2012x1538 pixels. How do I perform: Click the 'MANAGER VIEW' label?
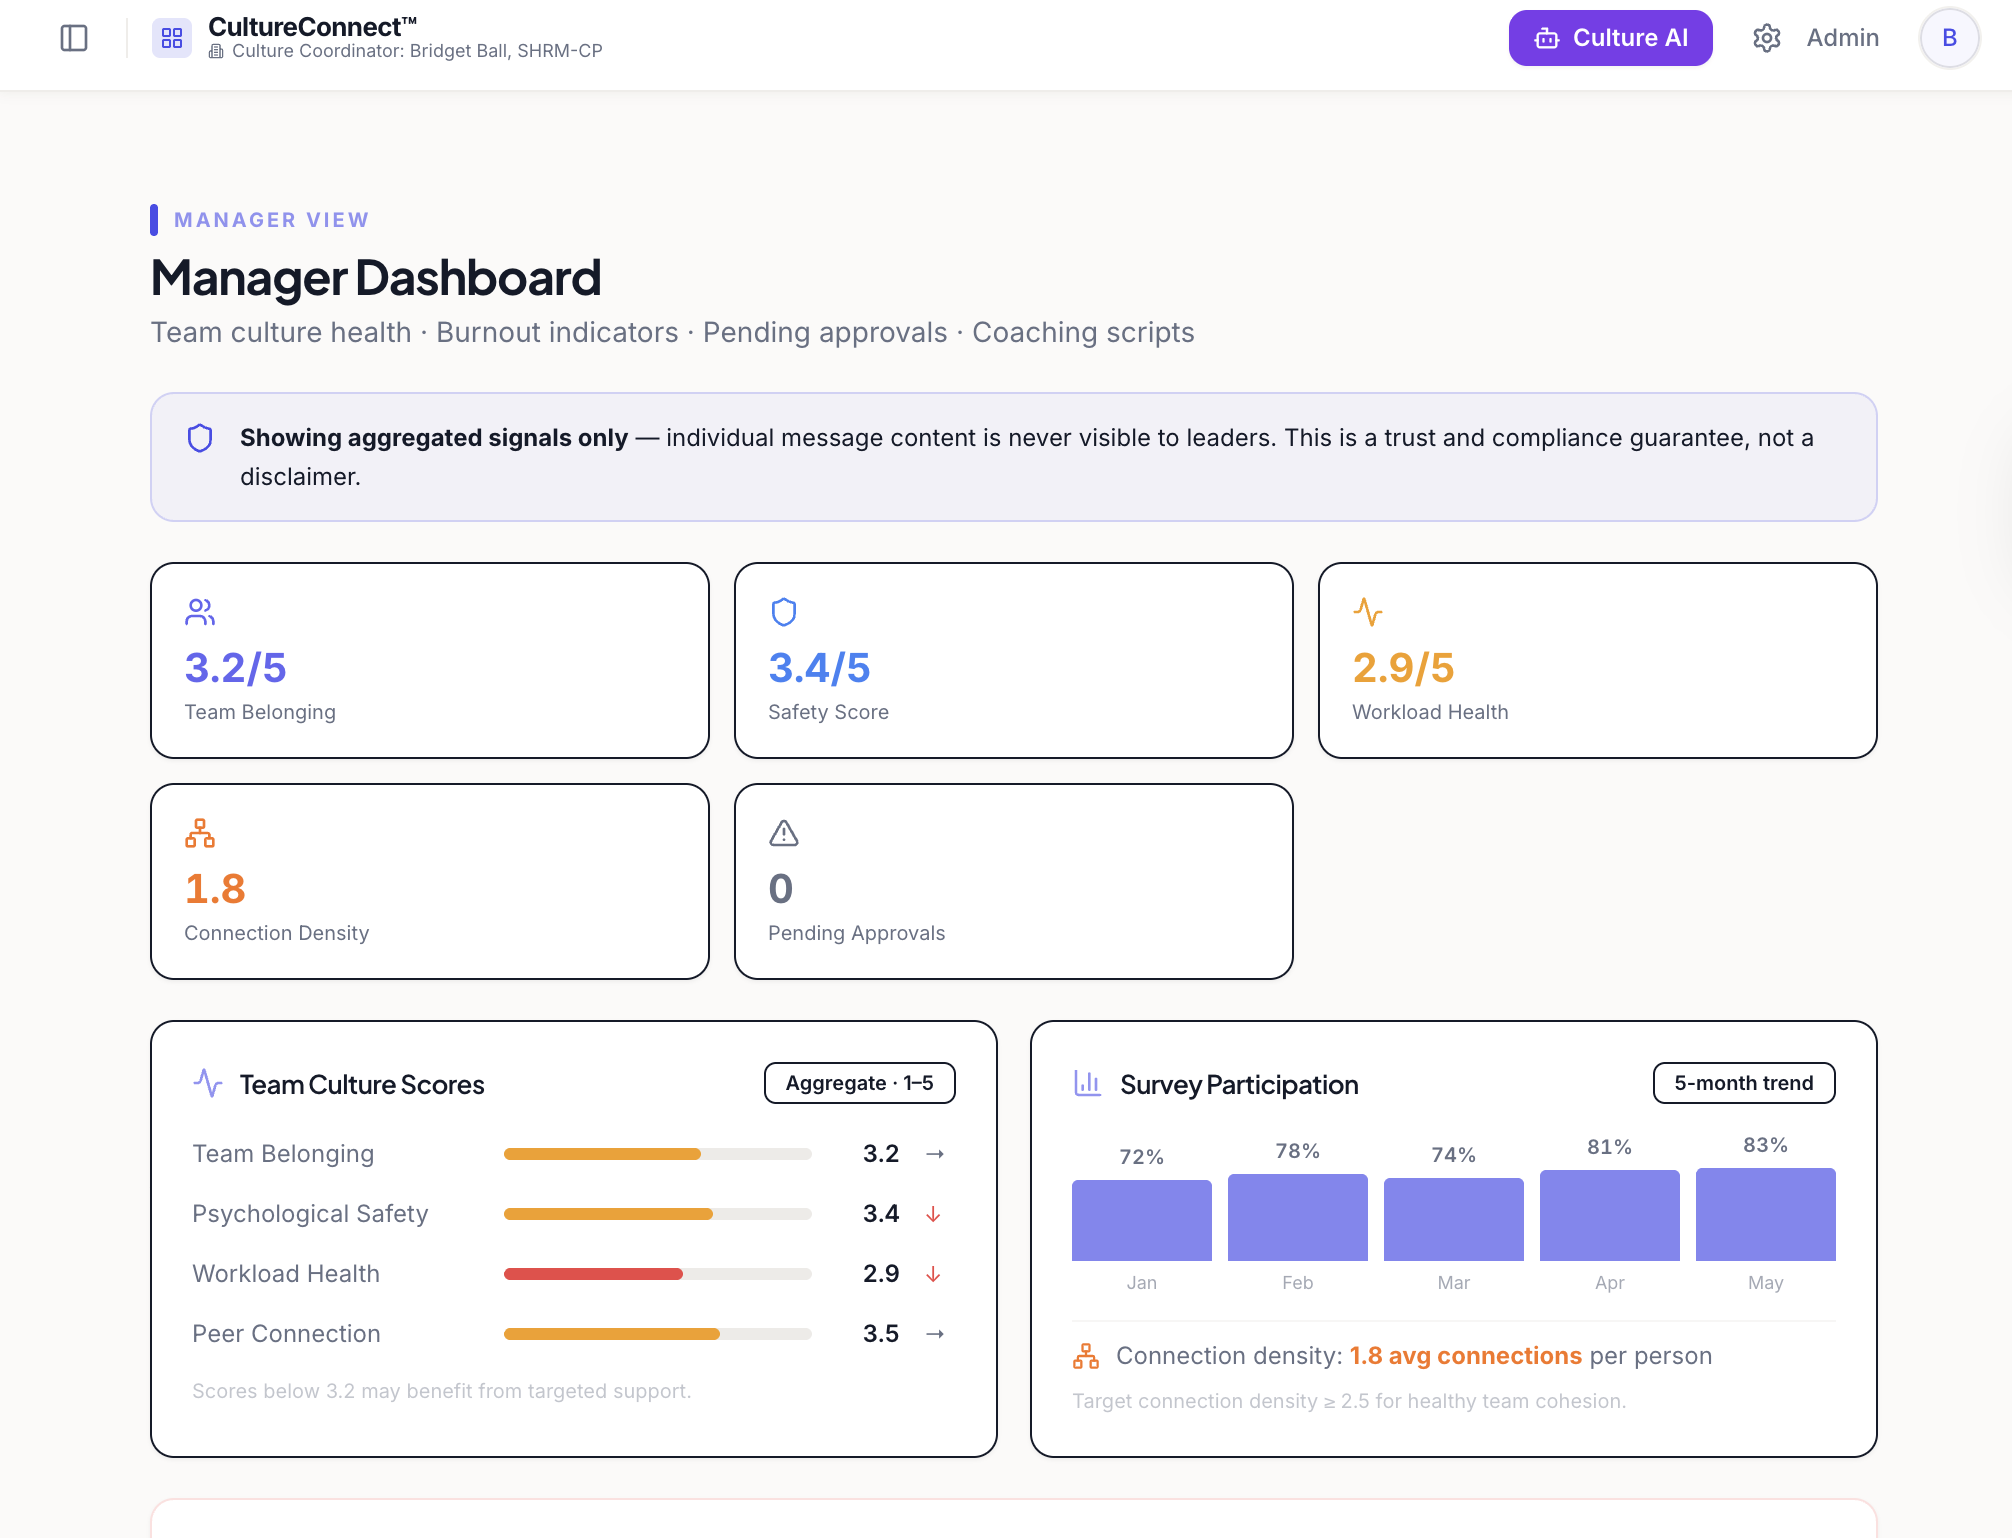pyautogui.click(x=272, y=220)
